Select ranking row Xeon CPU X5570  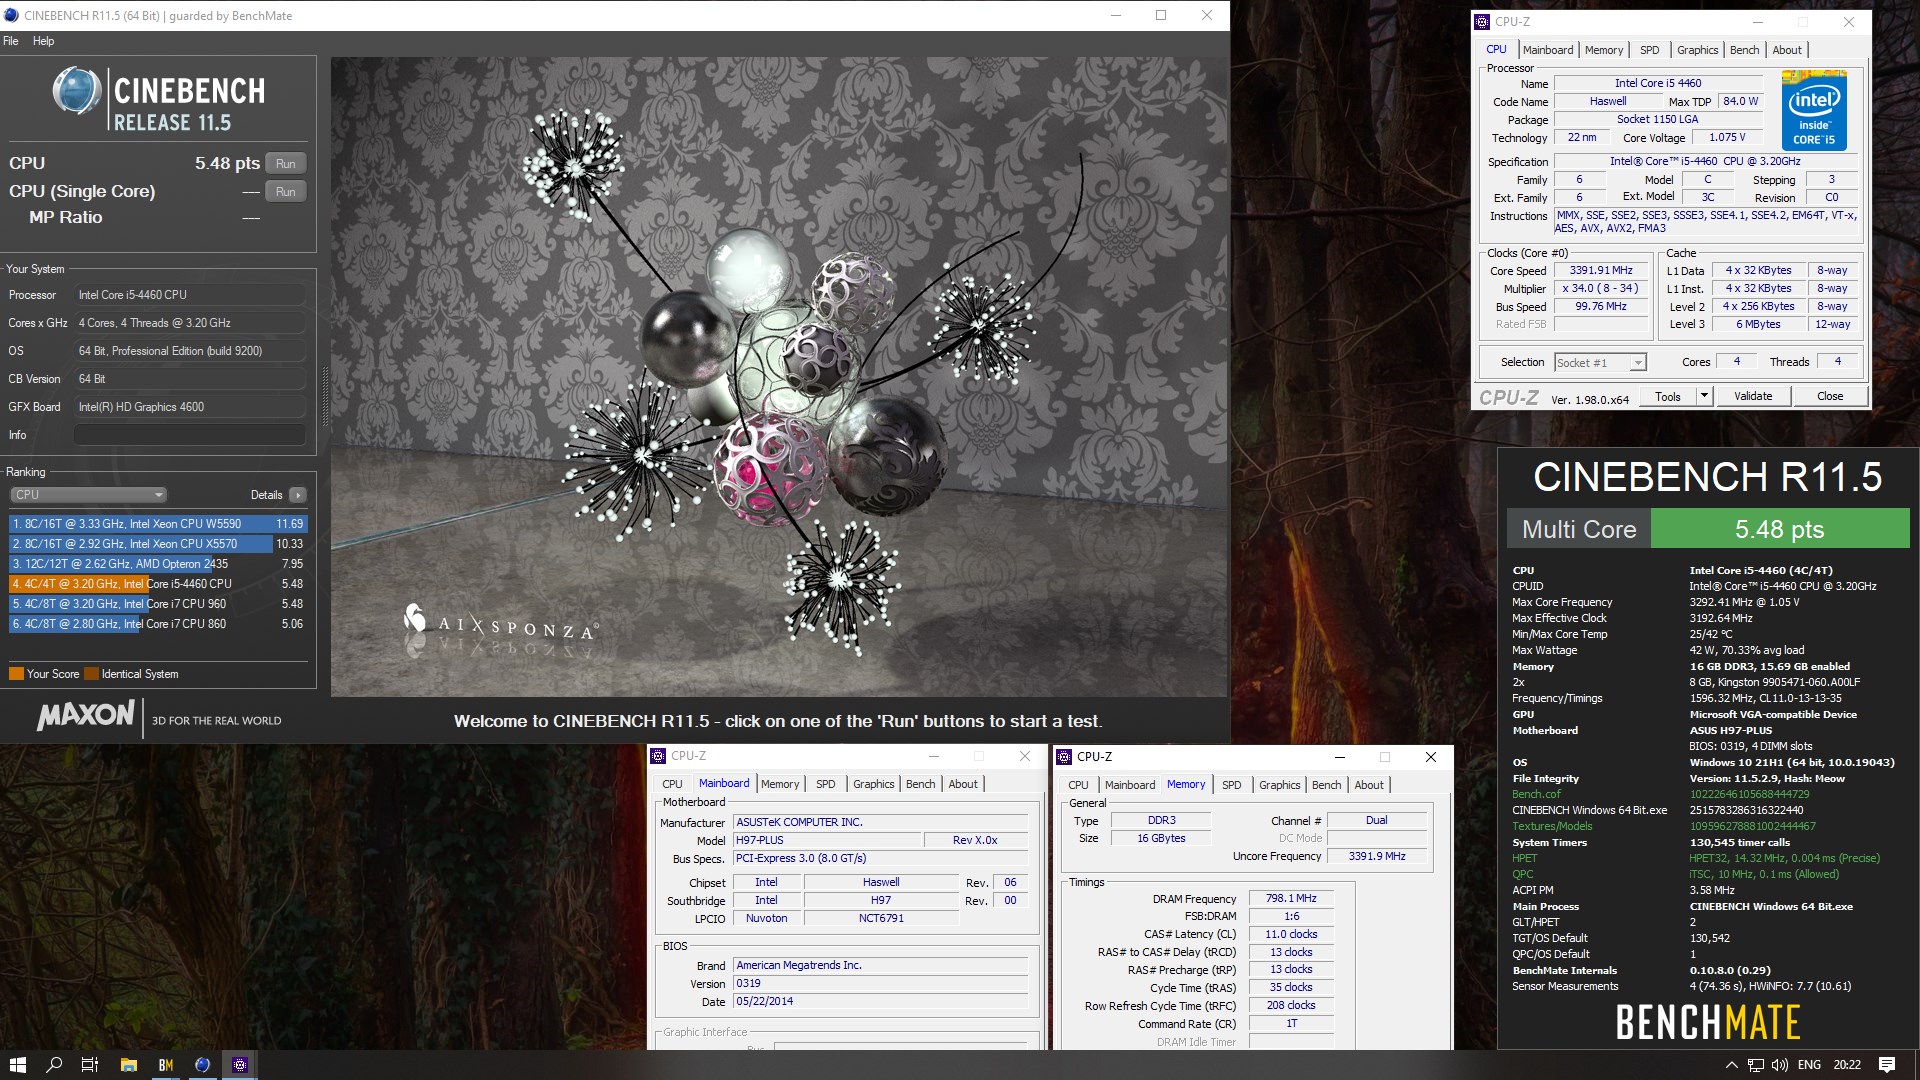158,544
